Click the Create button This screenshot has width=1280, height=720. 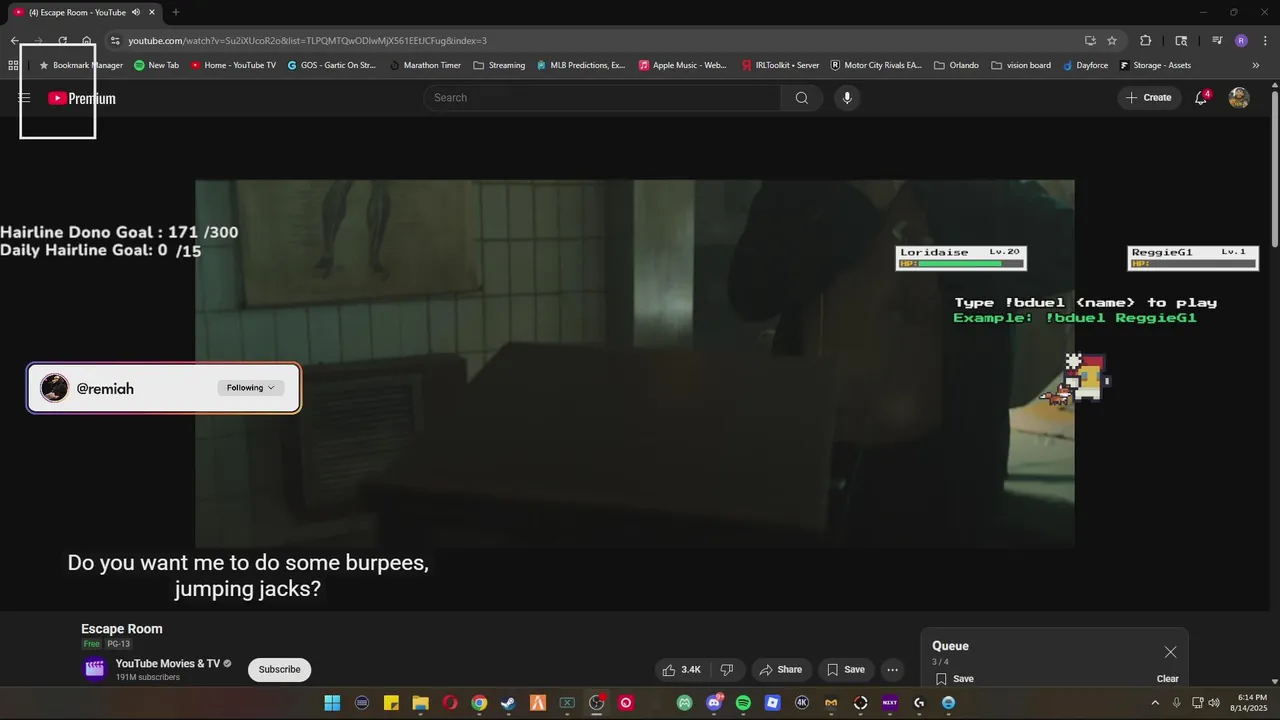(x=1149, y=98)
